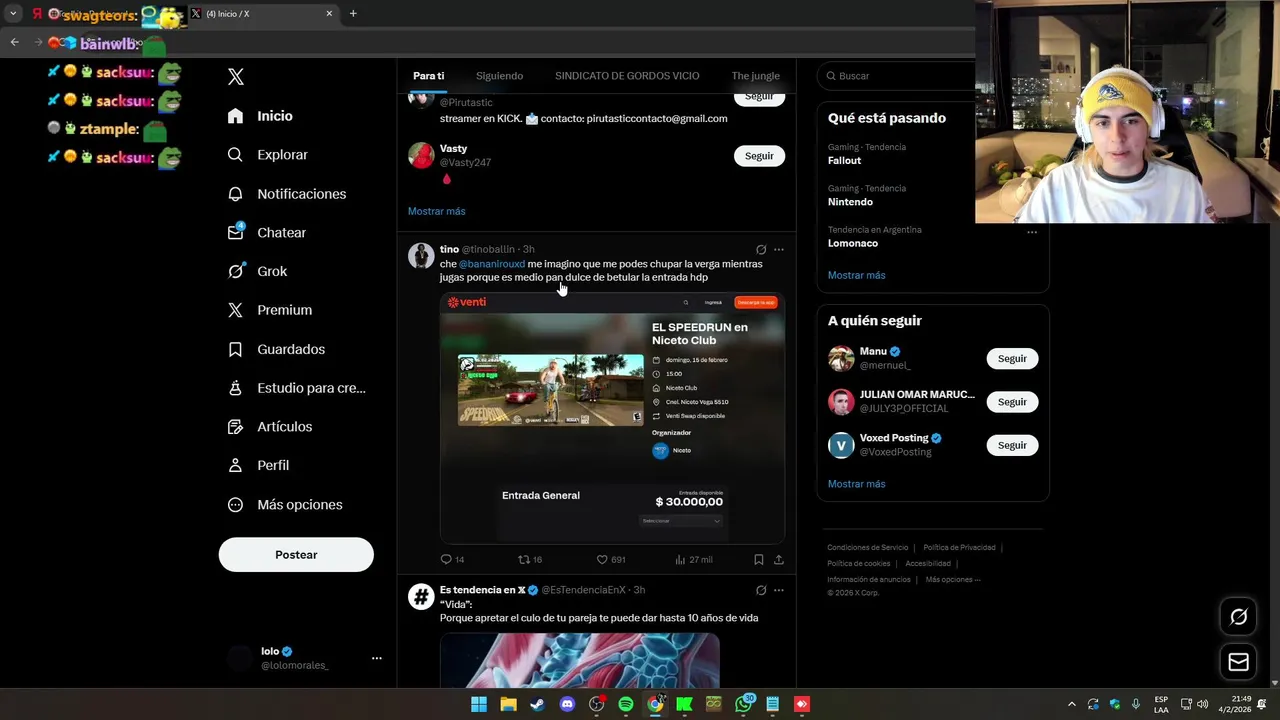The height and width of the screenshot is (720, 1280).
Task: Open account menu dots next to lolo
Action: click(377, 658)
